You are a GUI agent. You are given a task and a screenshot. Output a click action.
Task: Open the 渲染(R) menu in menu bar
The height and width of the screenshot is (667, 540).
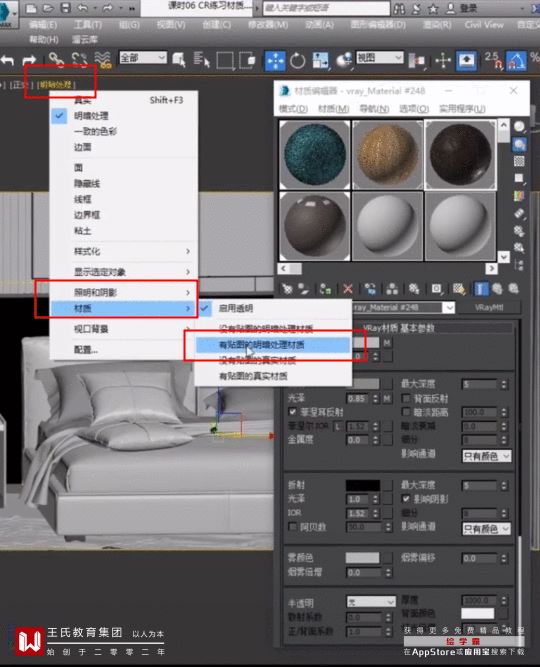point(437,25)
